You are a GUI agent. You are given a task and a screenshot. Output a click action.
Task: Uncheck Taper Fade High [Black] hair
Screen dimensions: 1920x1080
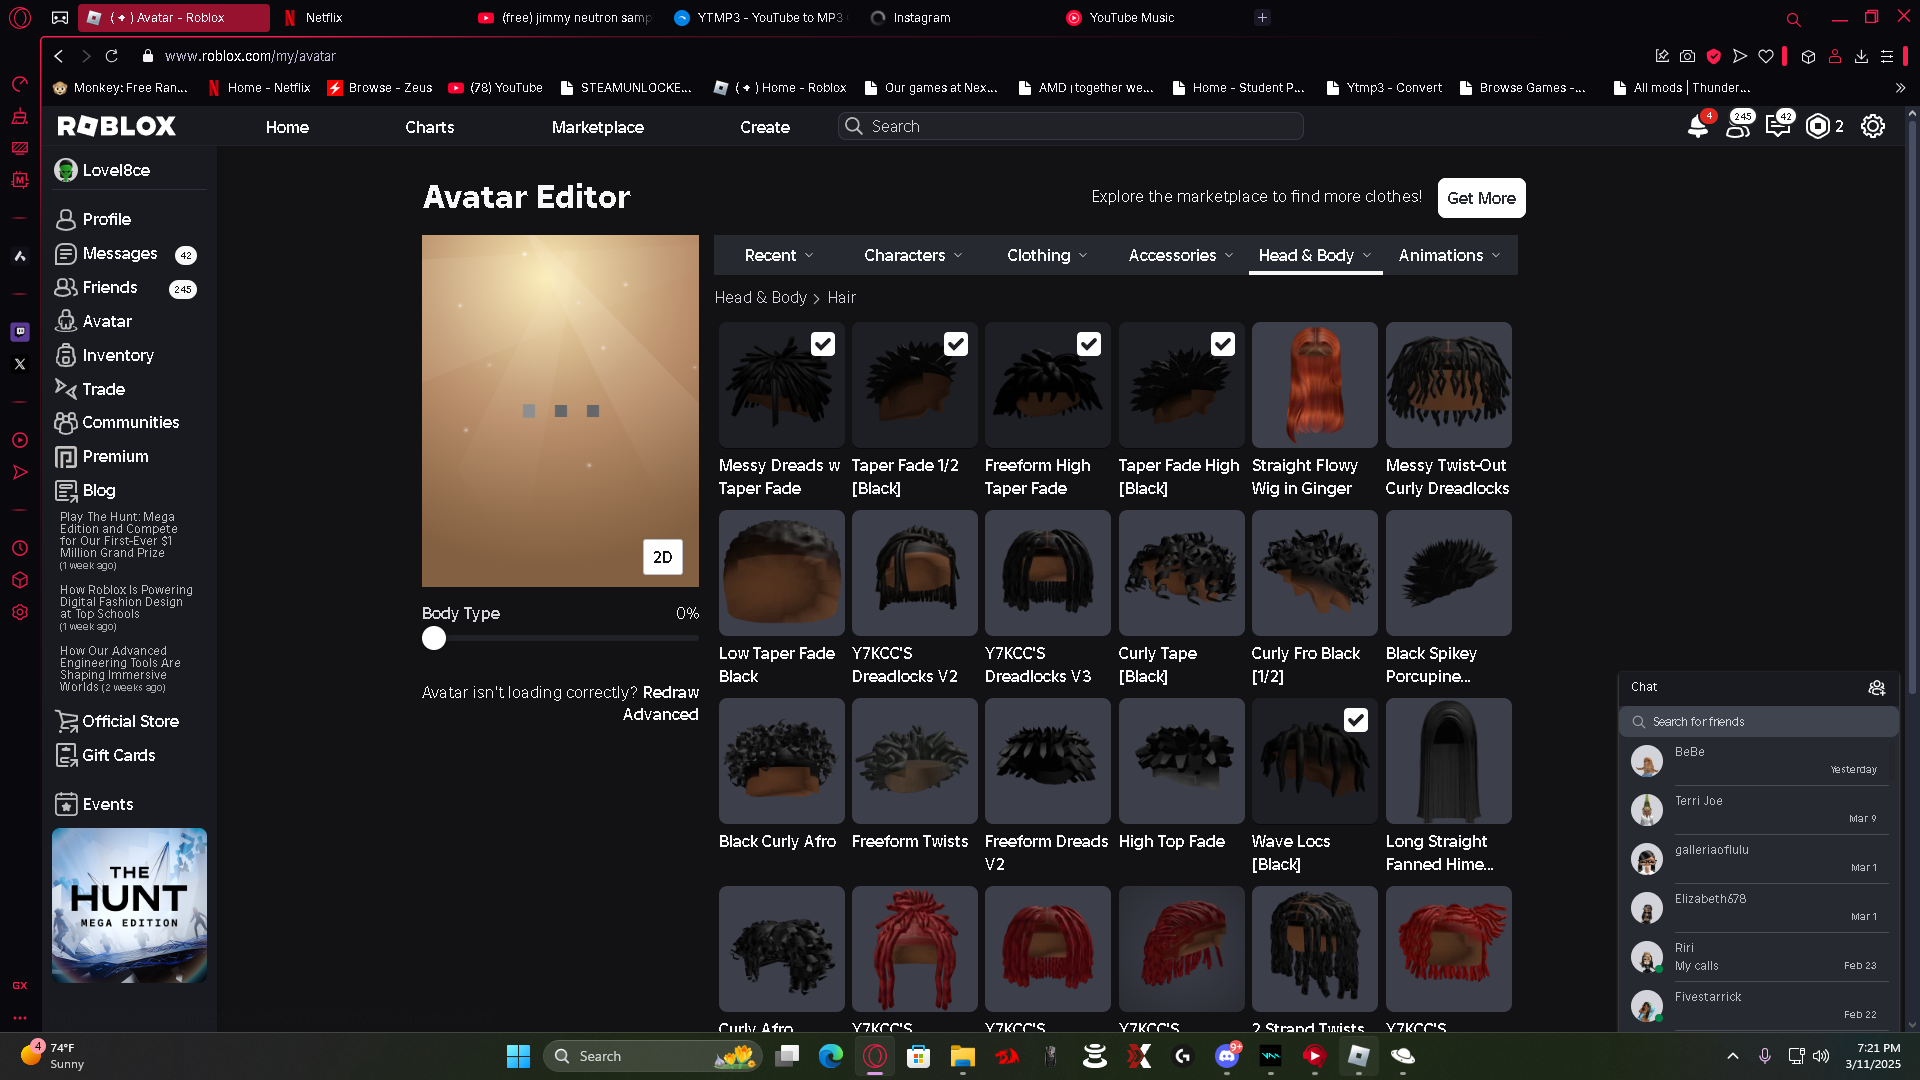[x=1222, y=344]
